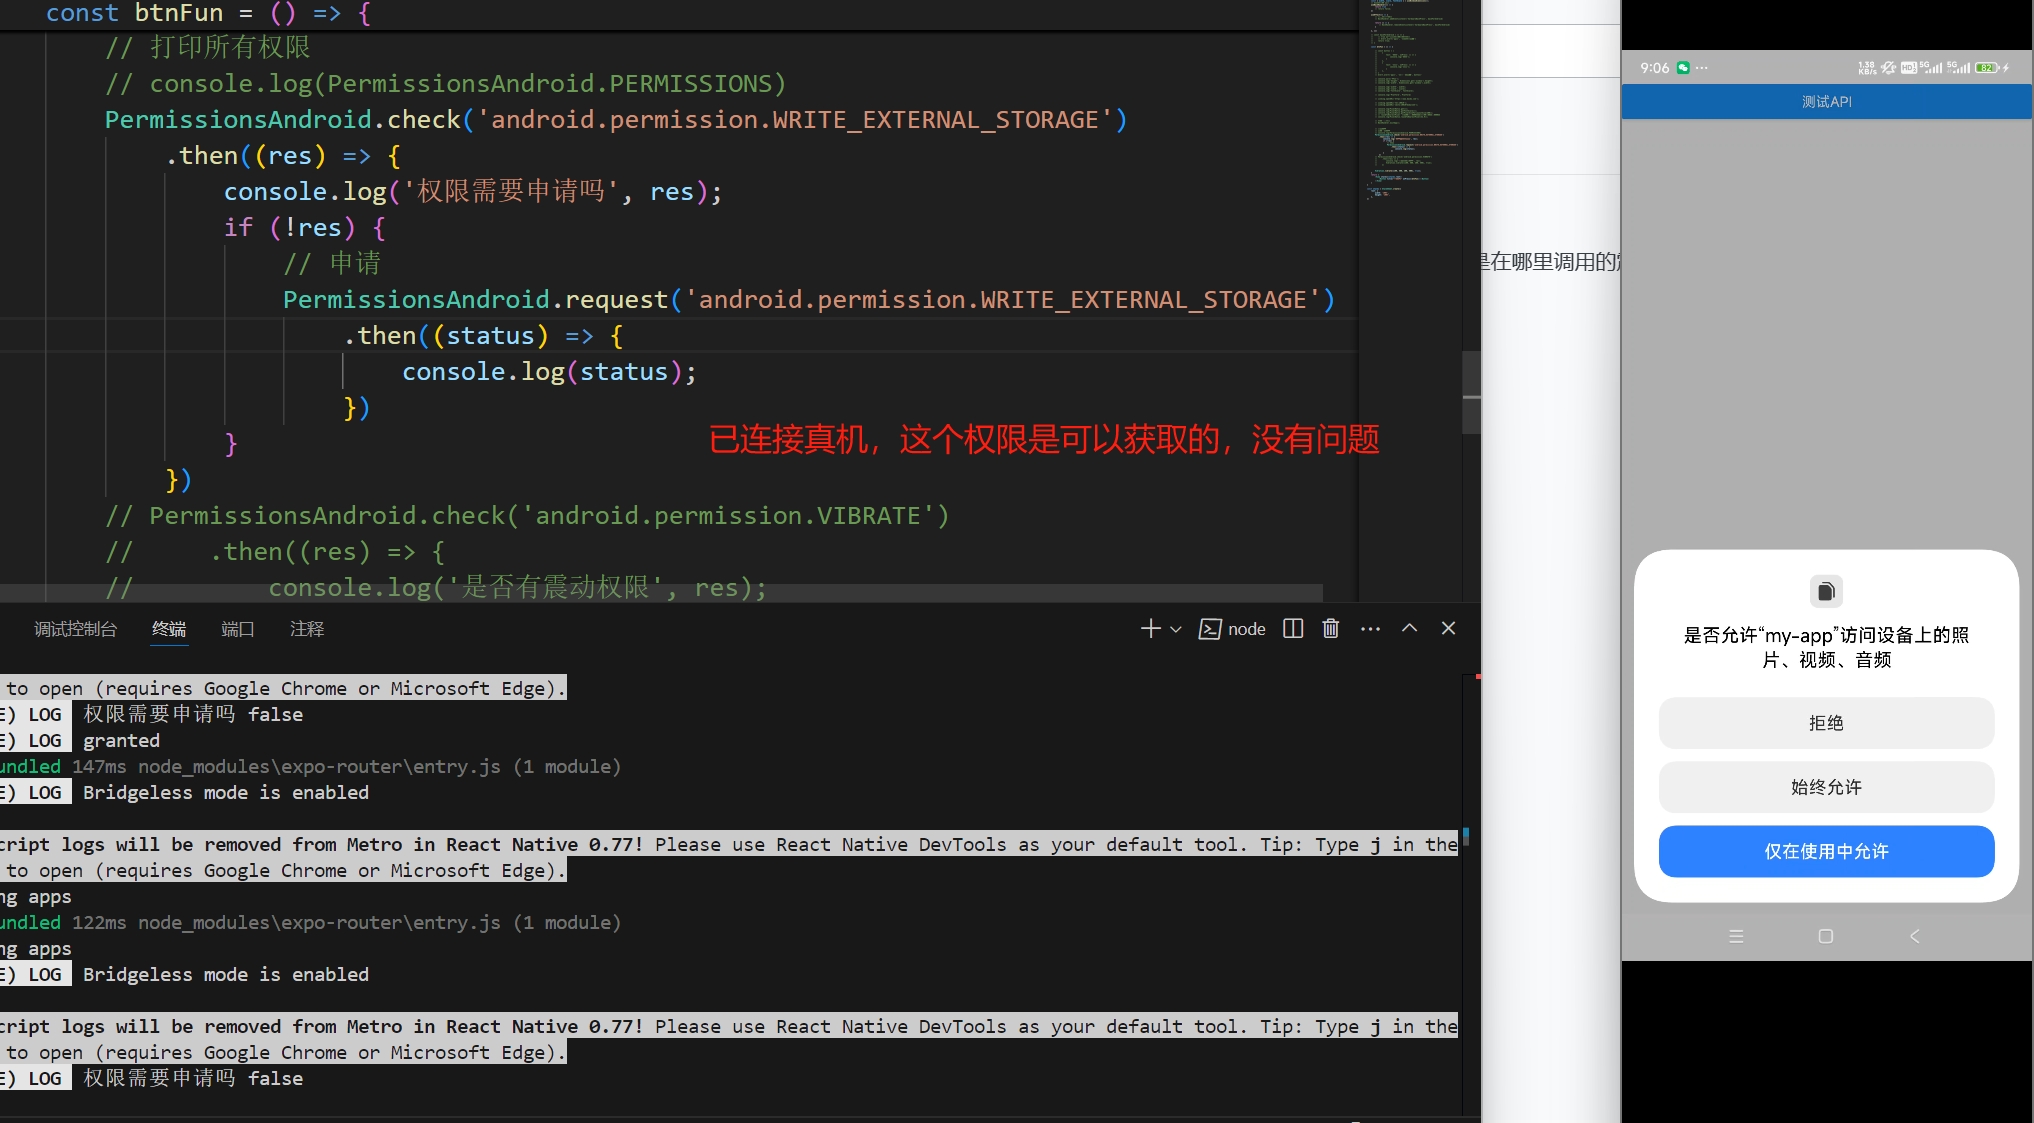
Task: Switch to the 终端 tab
Action: (x=169, y=629)
